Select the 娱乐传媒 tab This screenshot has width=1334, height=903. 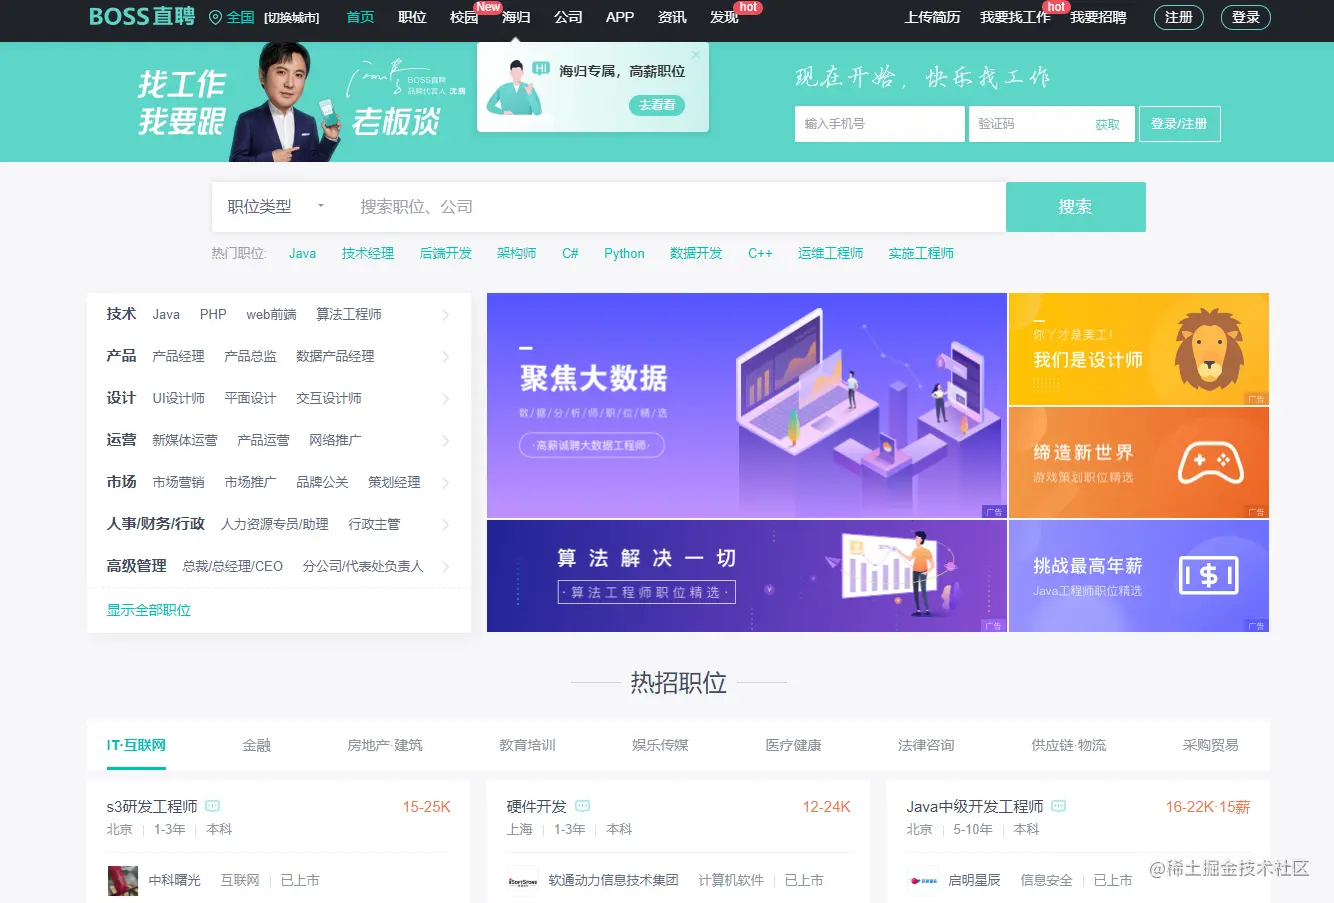click(x=660, y=745)
